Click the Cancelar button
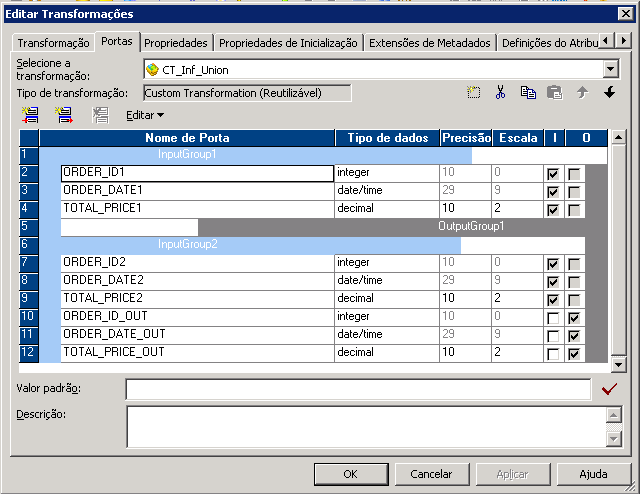640x494 pixels. pyautogui.click(x=431, y=474)
